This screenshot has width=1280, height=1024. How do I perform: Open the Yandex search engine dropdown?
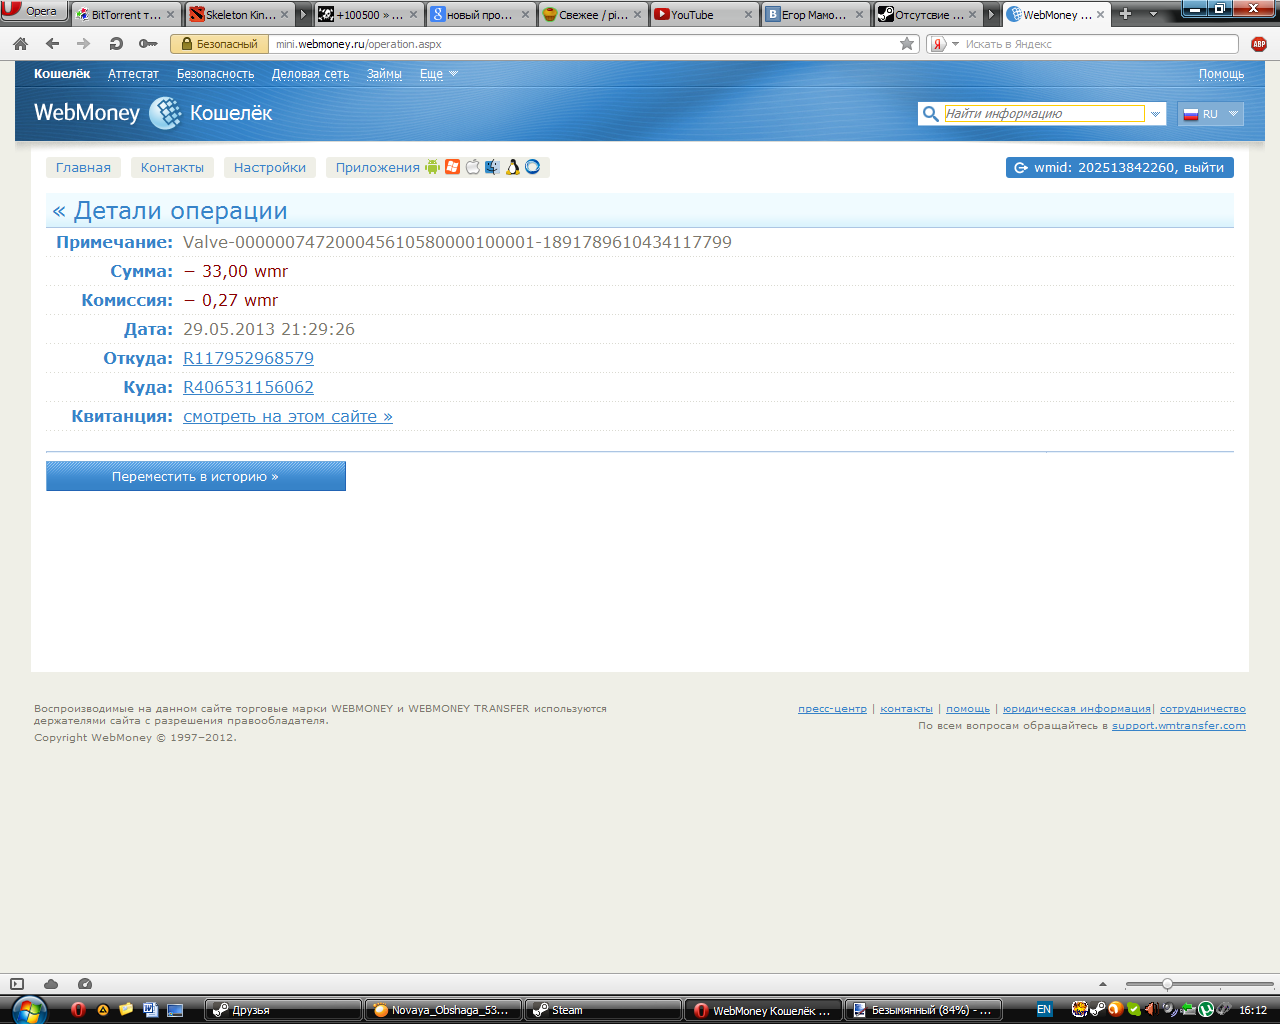pyautogui.click(x=955, y=44)
